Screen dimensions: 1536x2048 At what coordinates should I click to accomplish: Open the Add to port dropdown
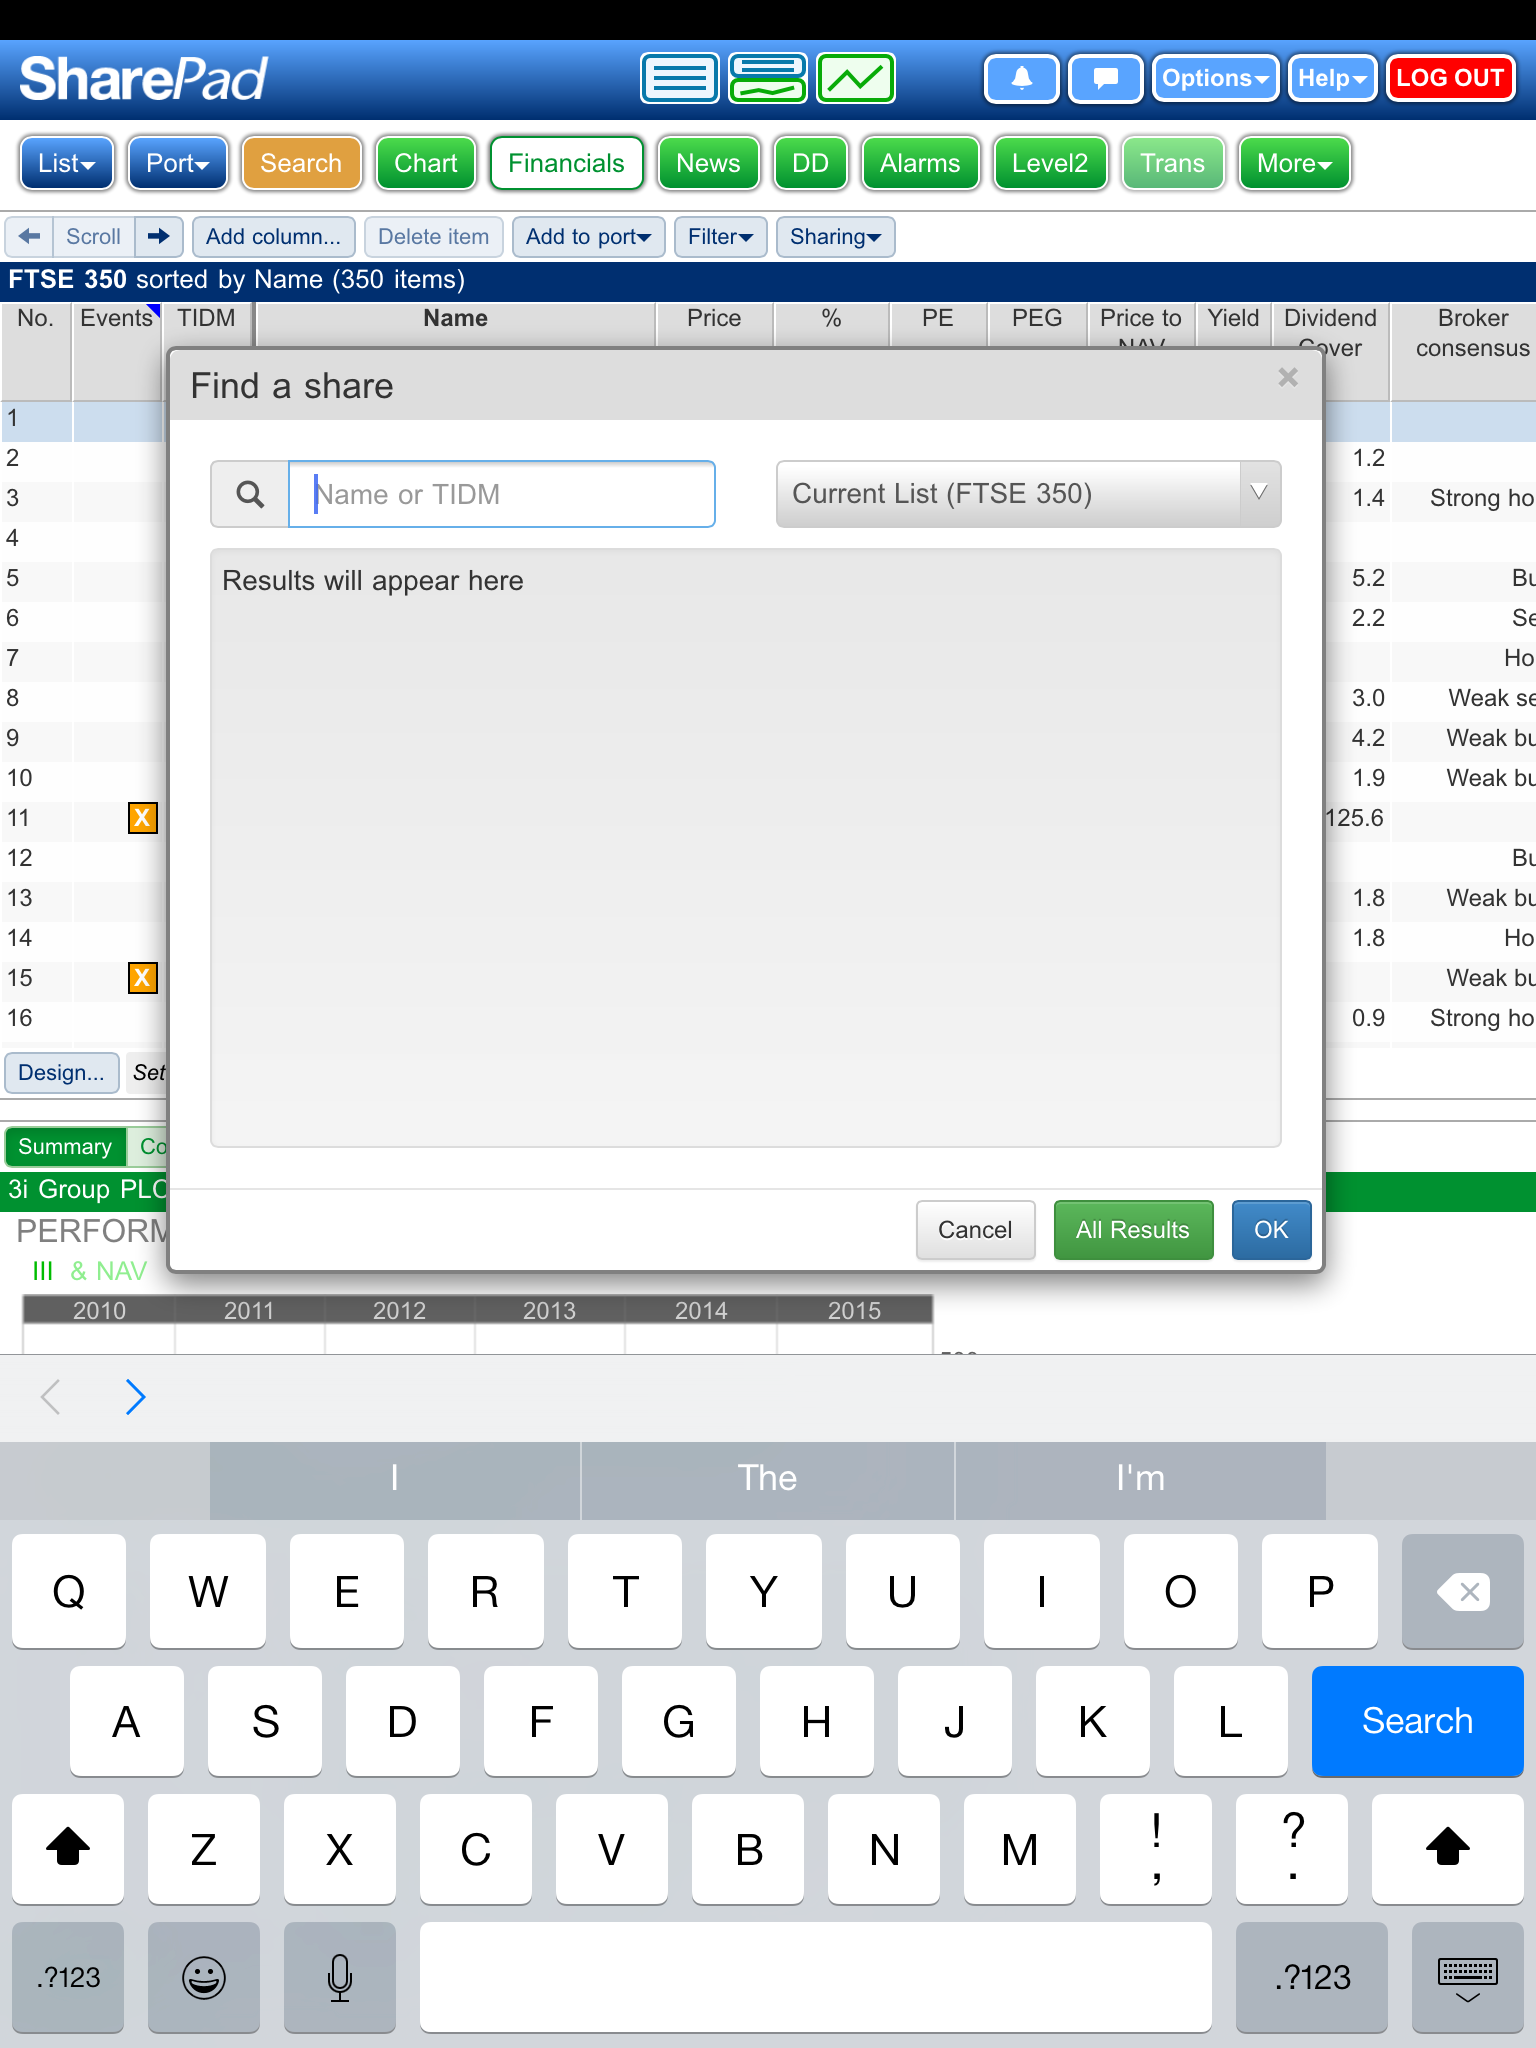tap(588, 237)
